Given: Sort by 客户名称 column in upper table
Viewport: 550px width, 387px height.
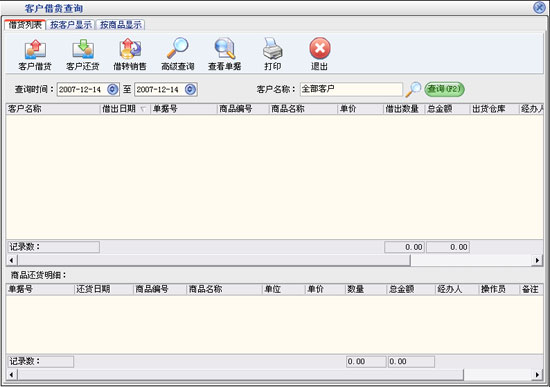Looking at the screenshot, I should [53, 109].
